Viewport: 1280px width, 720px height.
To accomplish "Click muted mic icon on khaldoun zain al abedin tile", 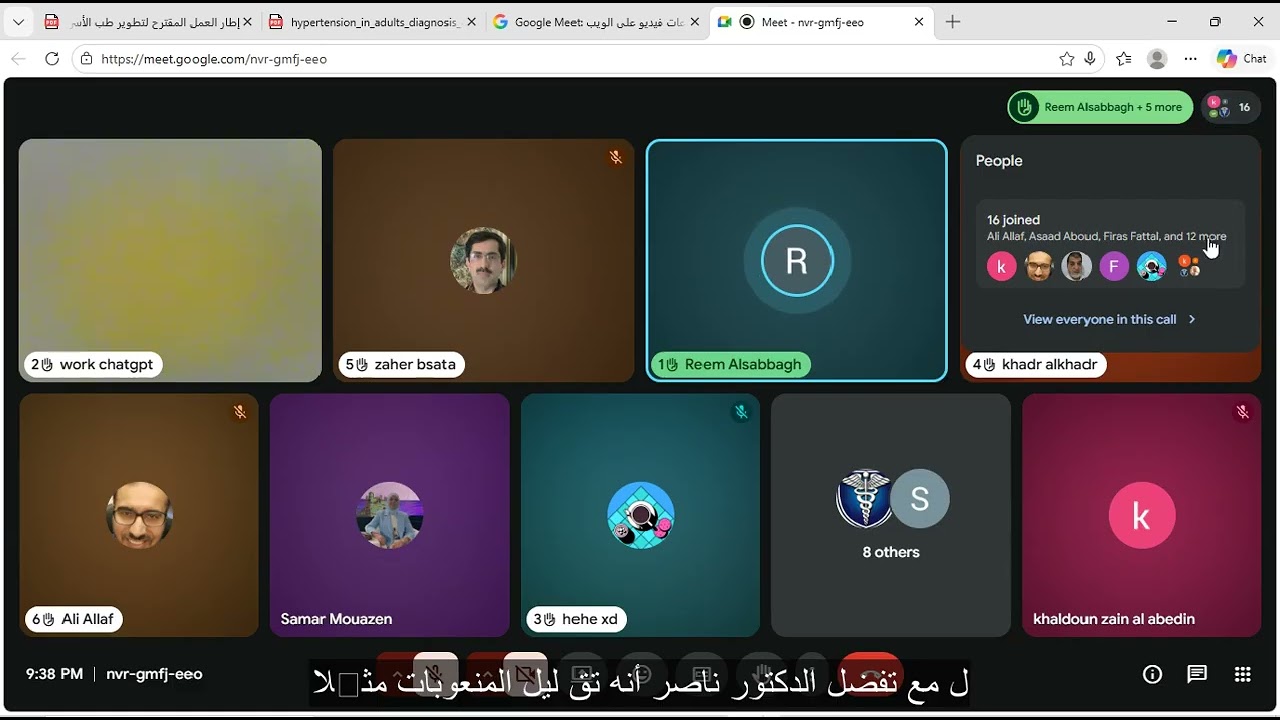I will click(x=1242, y=411).
